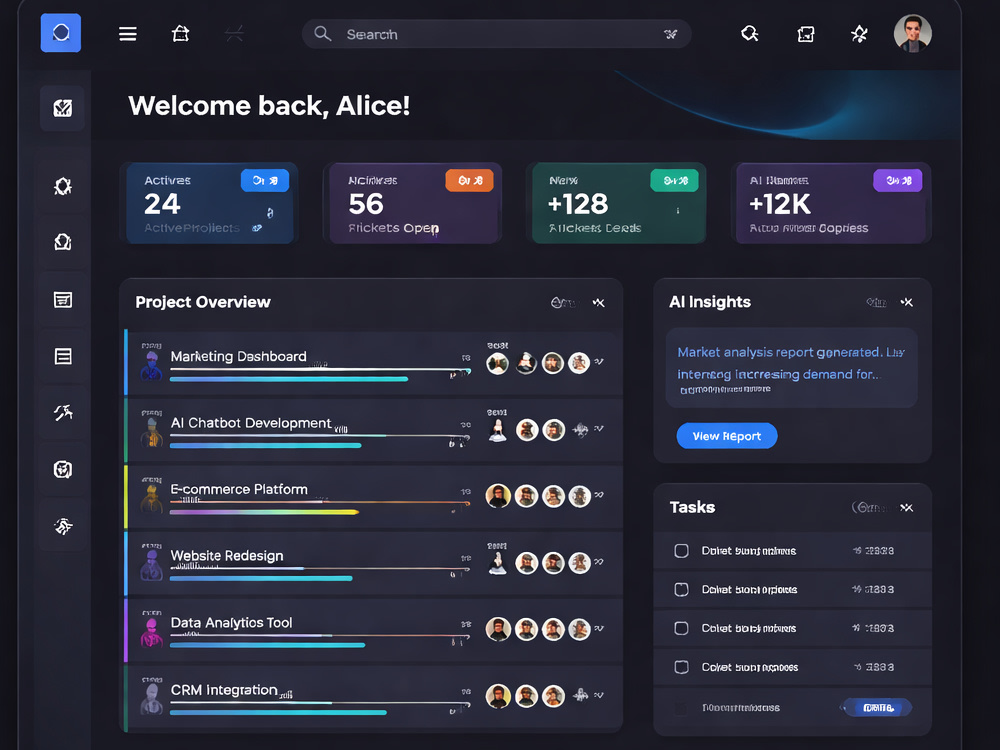
Task: Click inside the Search field
Action: coord(496,34)
